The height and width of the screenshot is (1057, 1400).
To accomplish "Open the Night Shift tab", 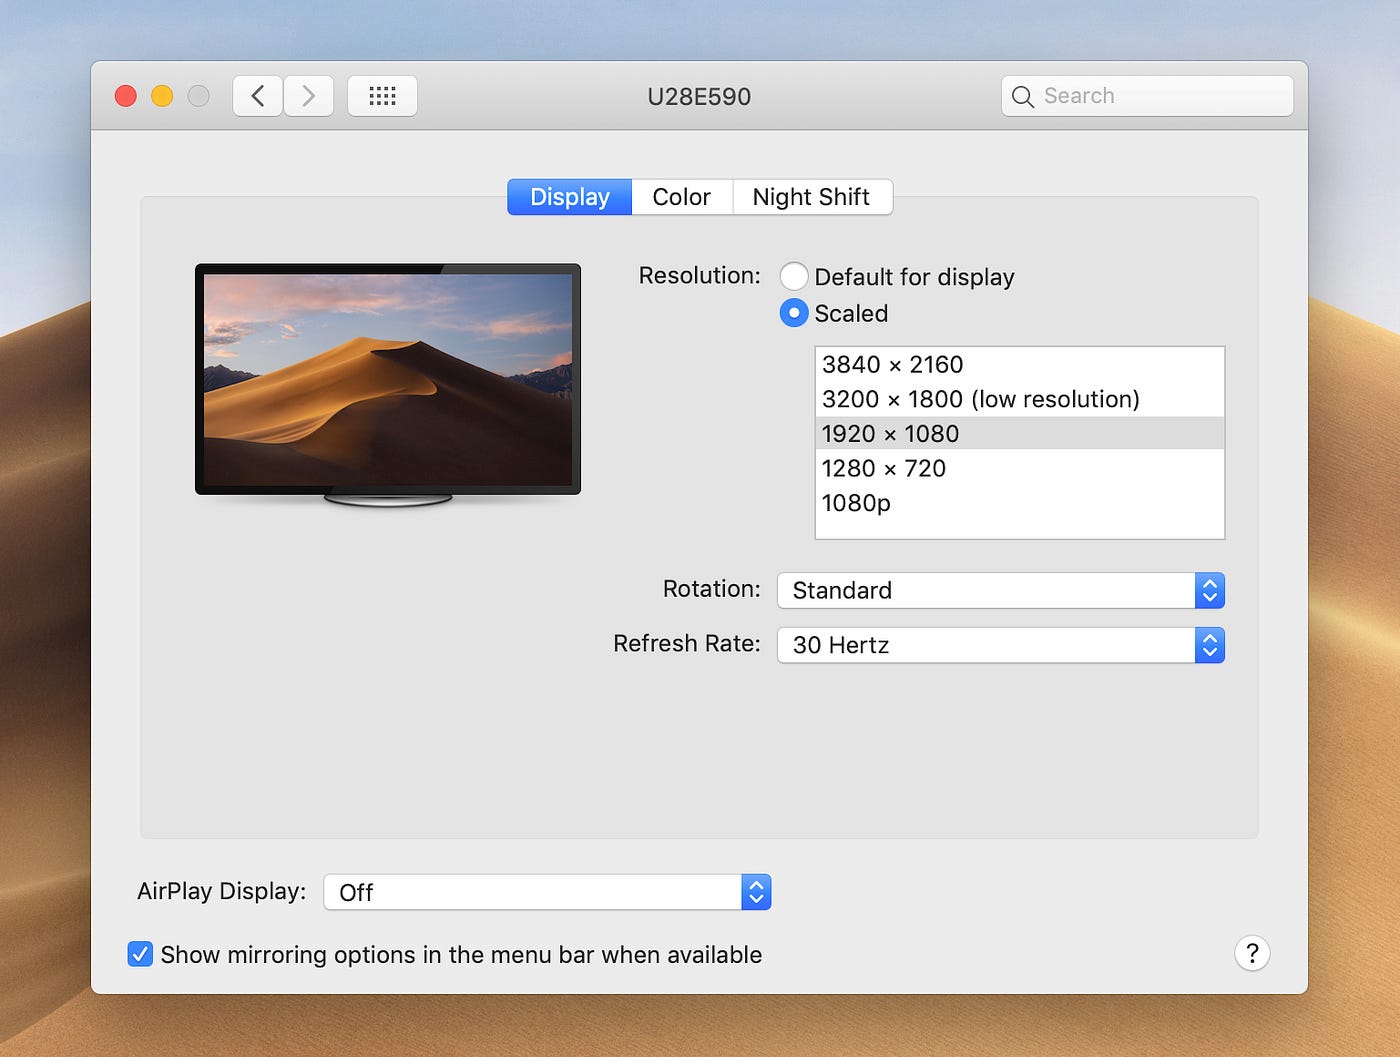I will point(812,197).
